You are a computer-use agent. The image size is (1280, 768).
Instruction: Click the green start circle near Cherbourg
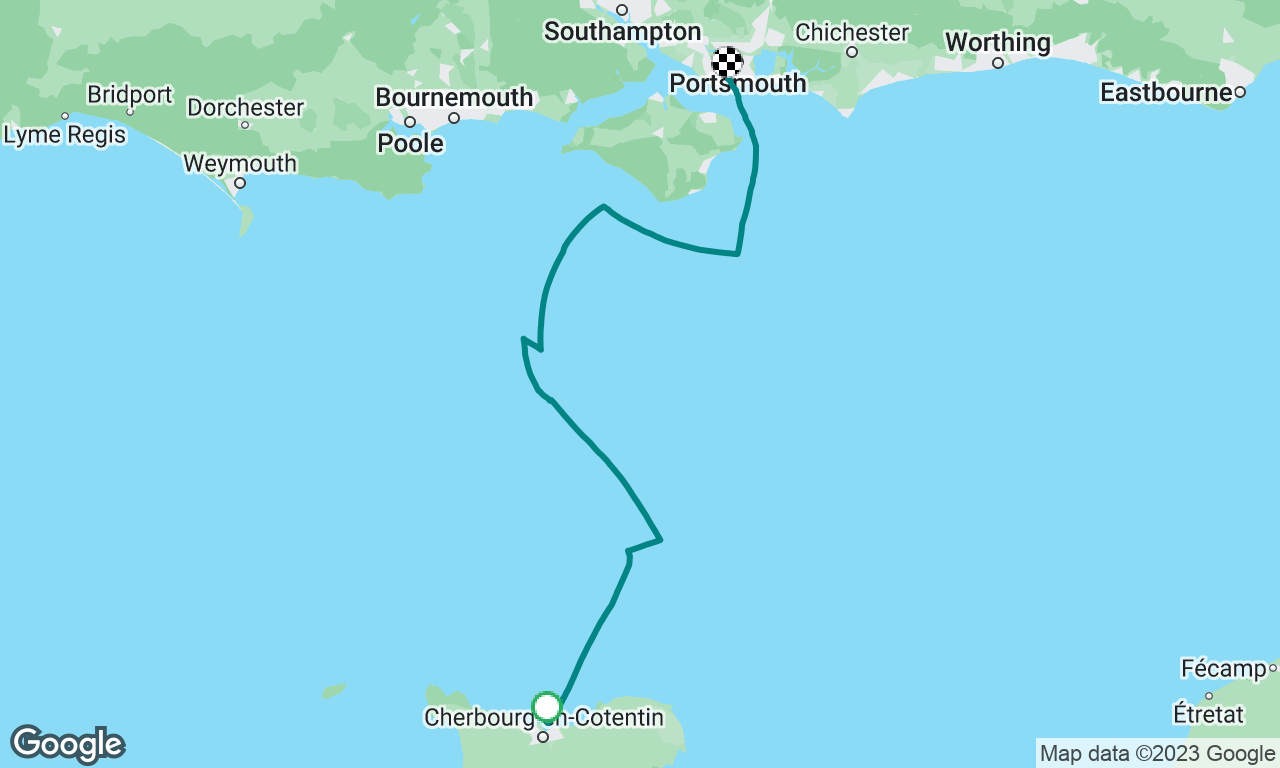[546, 708]
